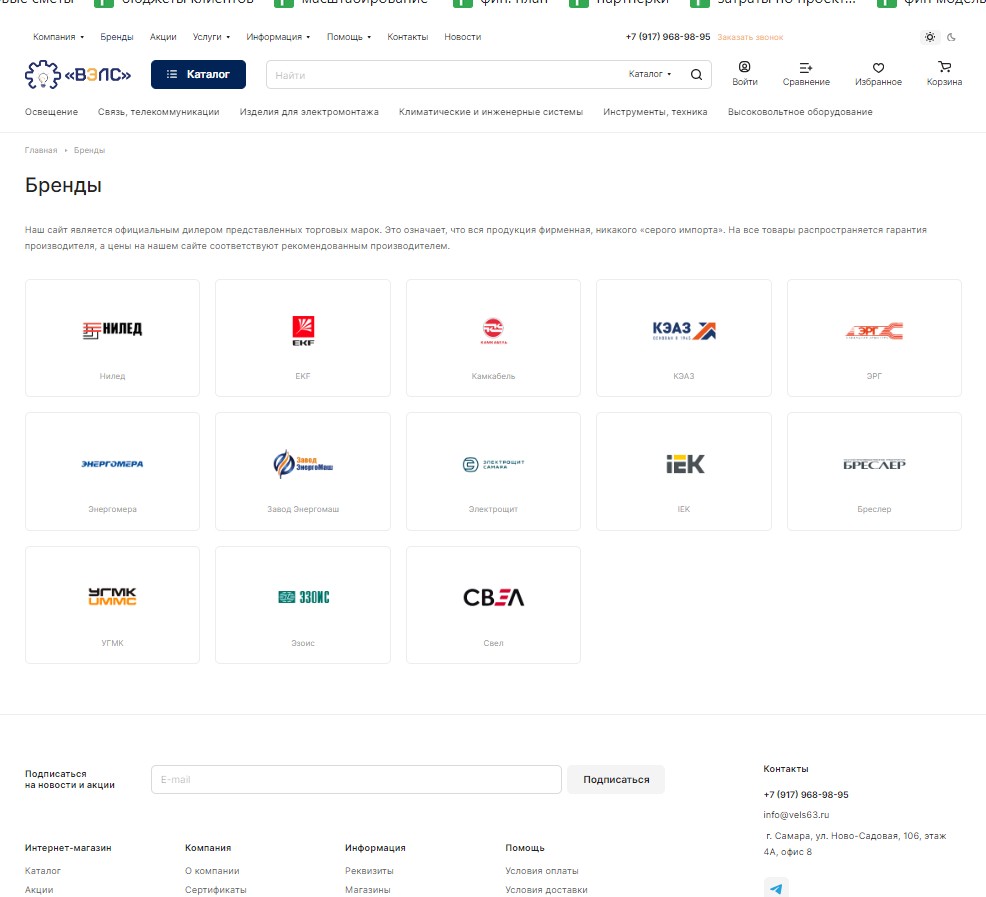Open footer Реквизиты link

tap(369, 871)
